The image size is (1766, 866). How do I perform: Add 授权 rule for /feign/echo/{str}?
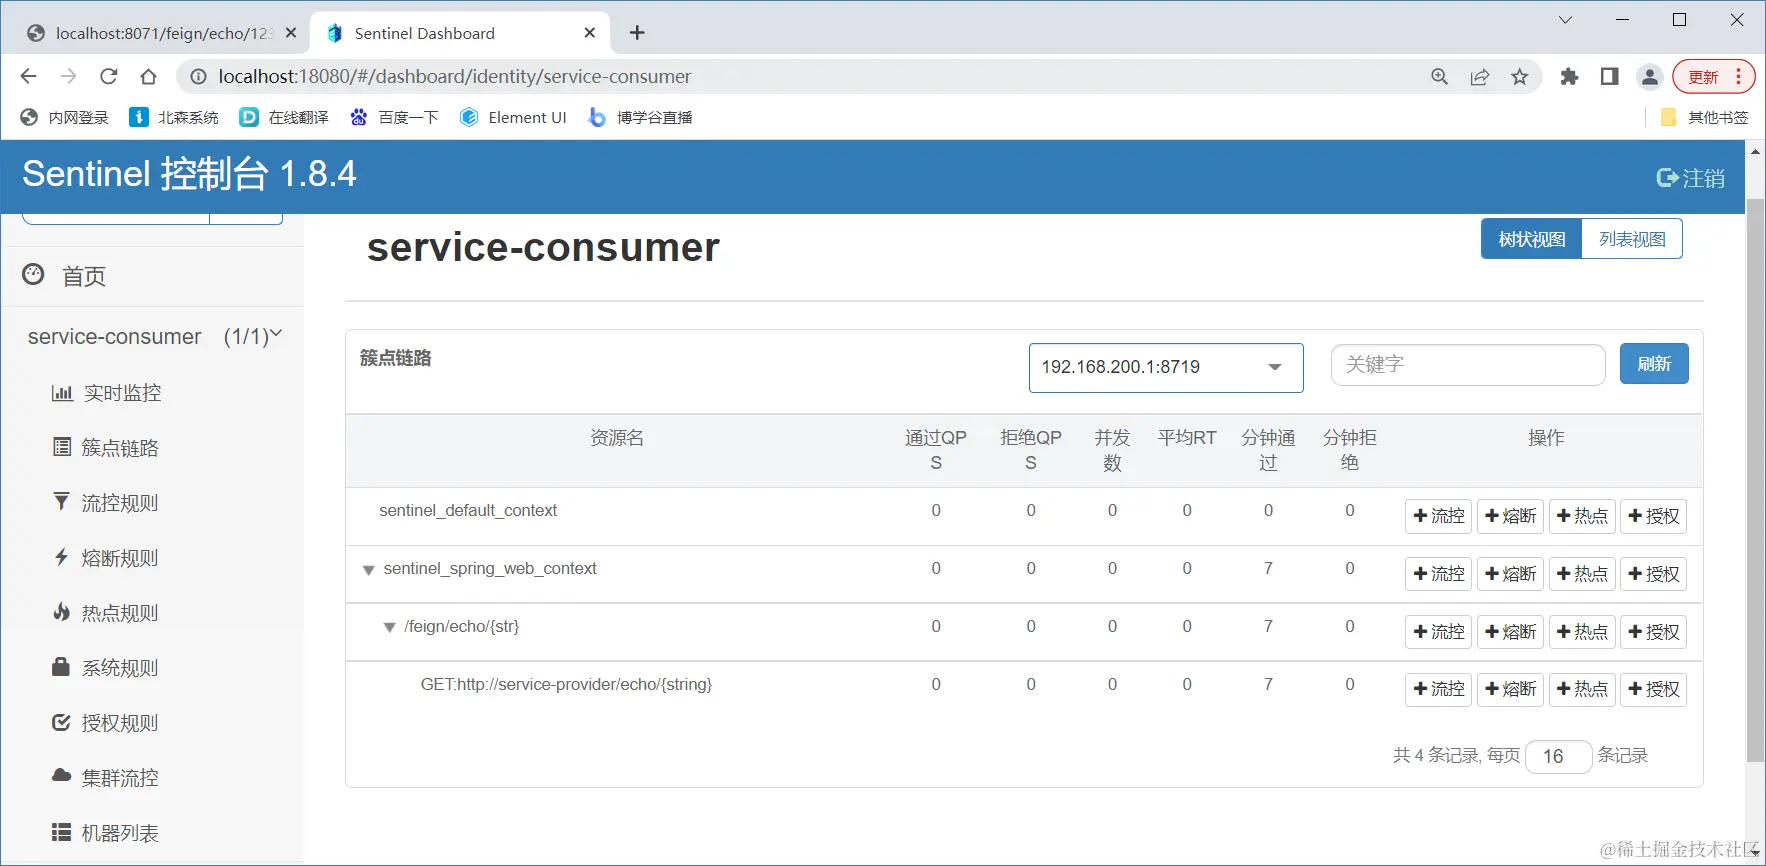click(x=1654, y=632)
